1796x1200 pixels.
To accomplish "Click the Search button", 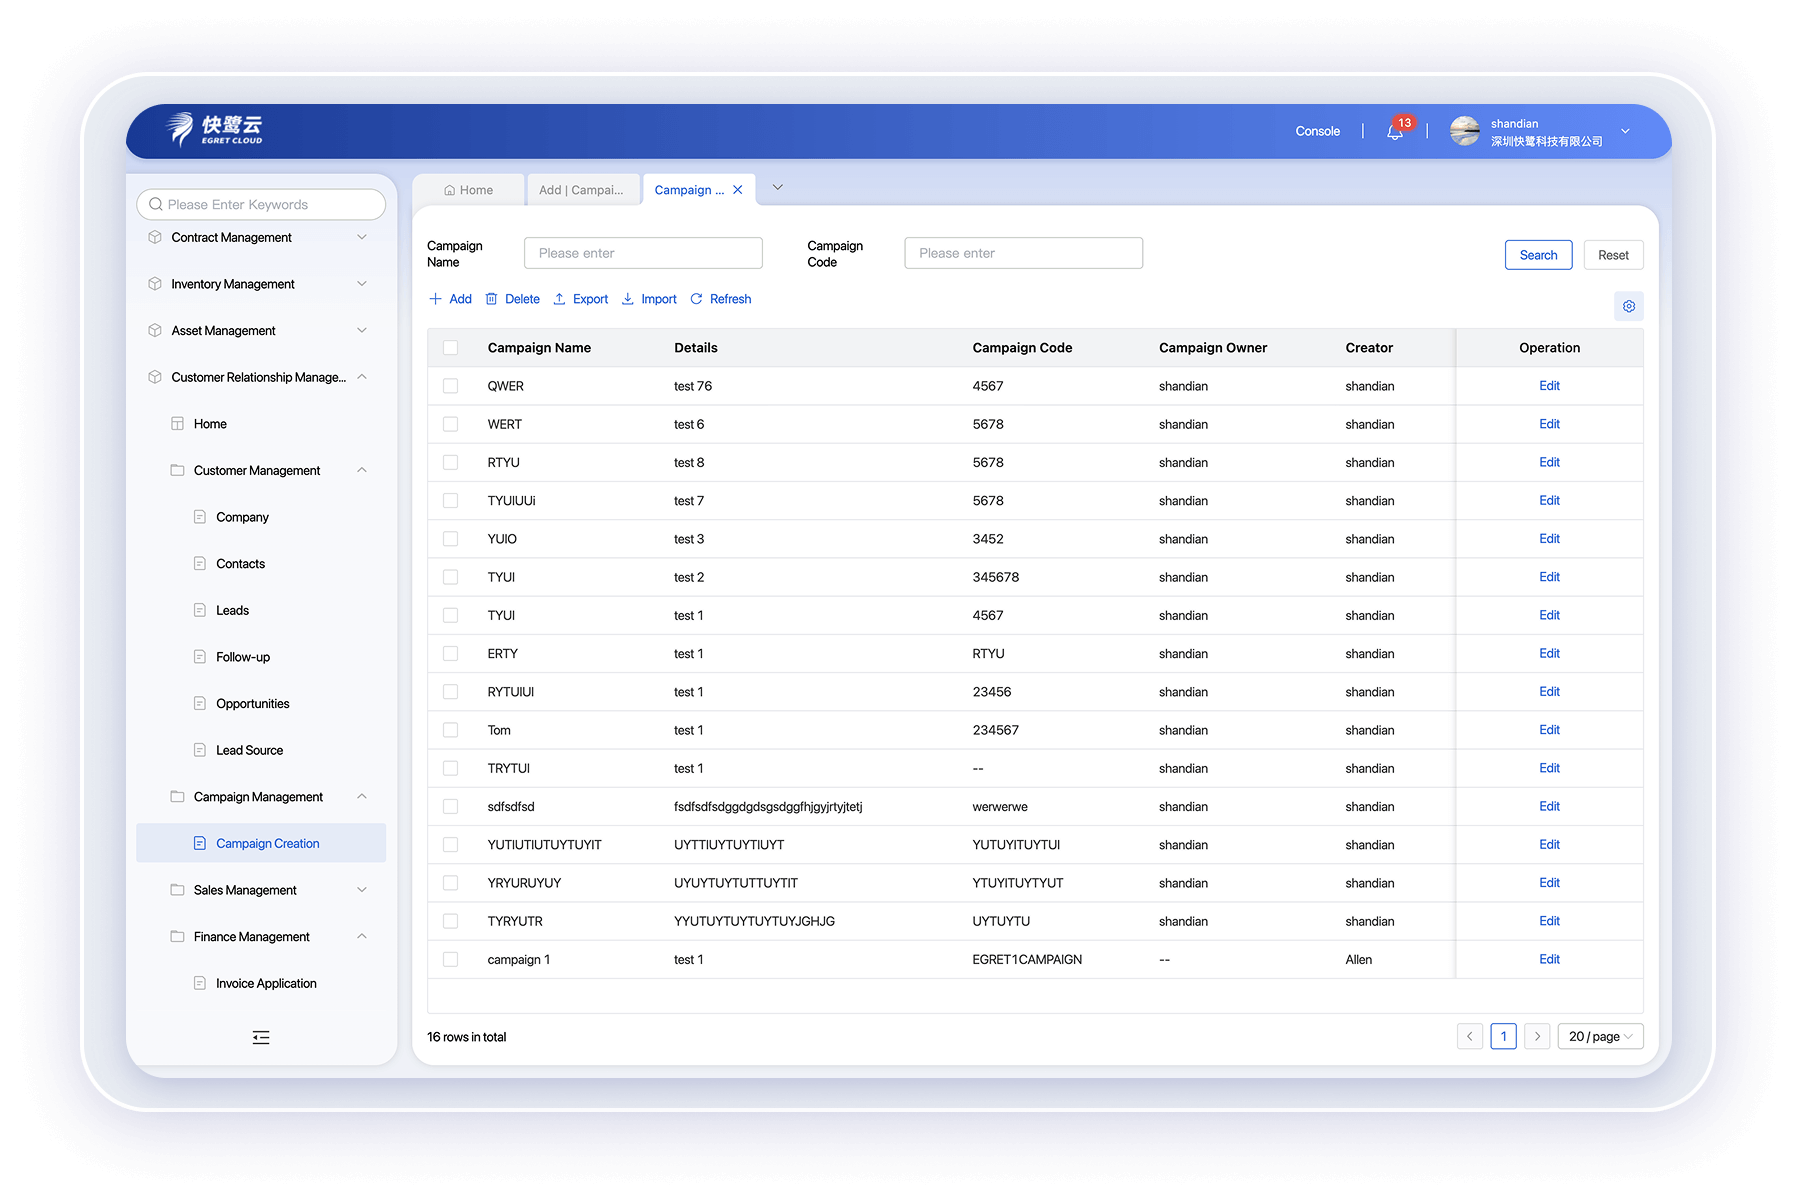I will 1538,254.
